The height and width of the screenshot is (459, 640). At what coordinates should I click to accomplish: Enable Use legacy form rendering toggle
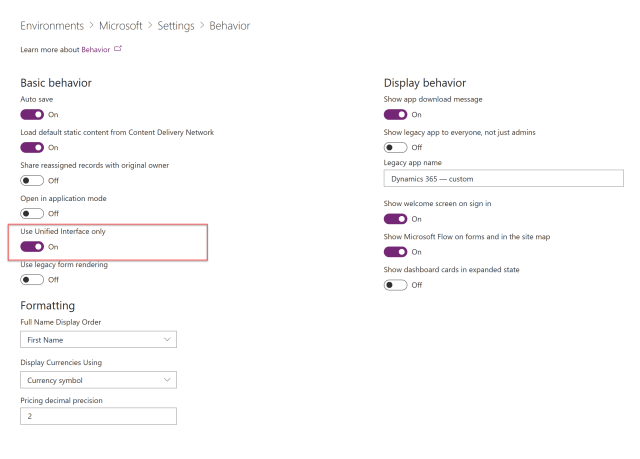point(32,279)
